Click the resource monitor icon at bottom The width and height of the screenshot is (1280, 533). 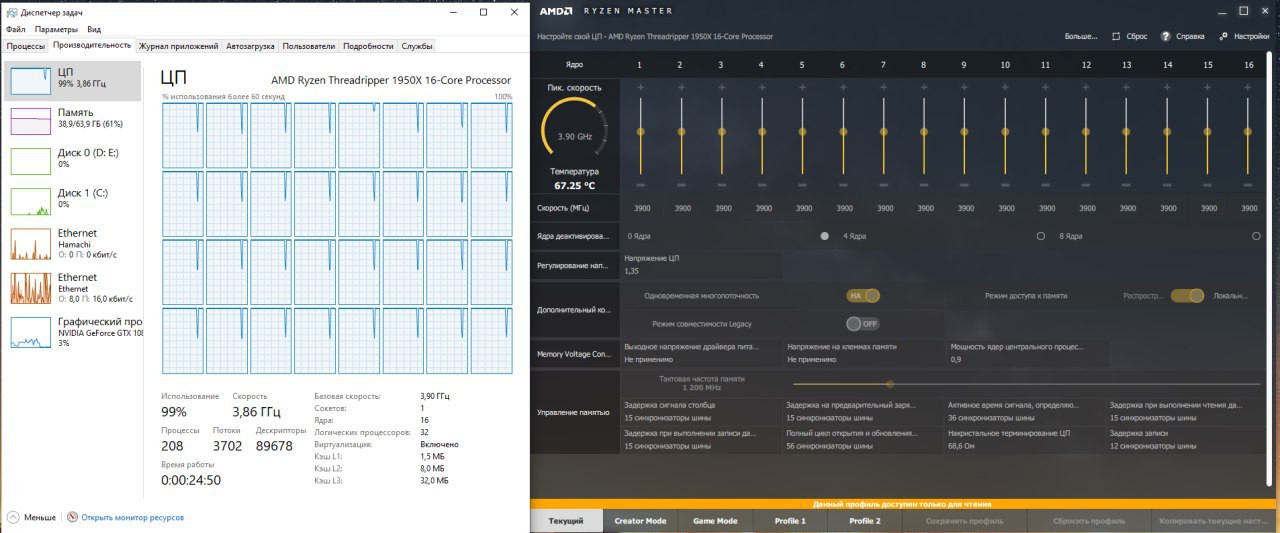(72, 517)
